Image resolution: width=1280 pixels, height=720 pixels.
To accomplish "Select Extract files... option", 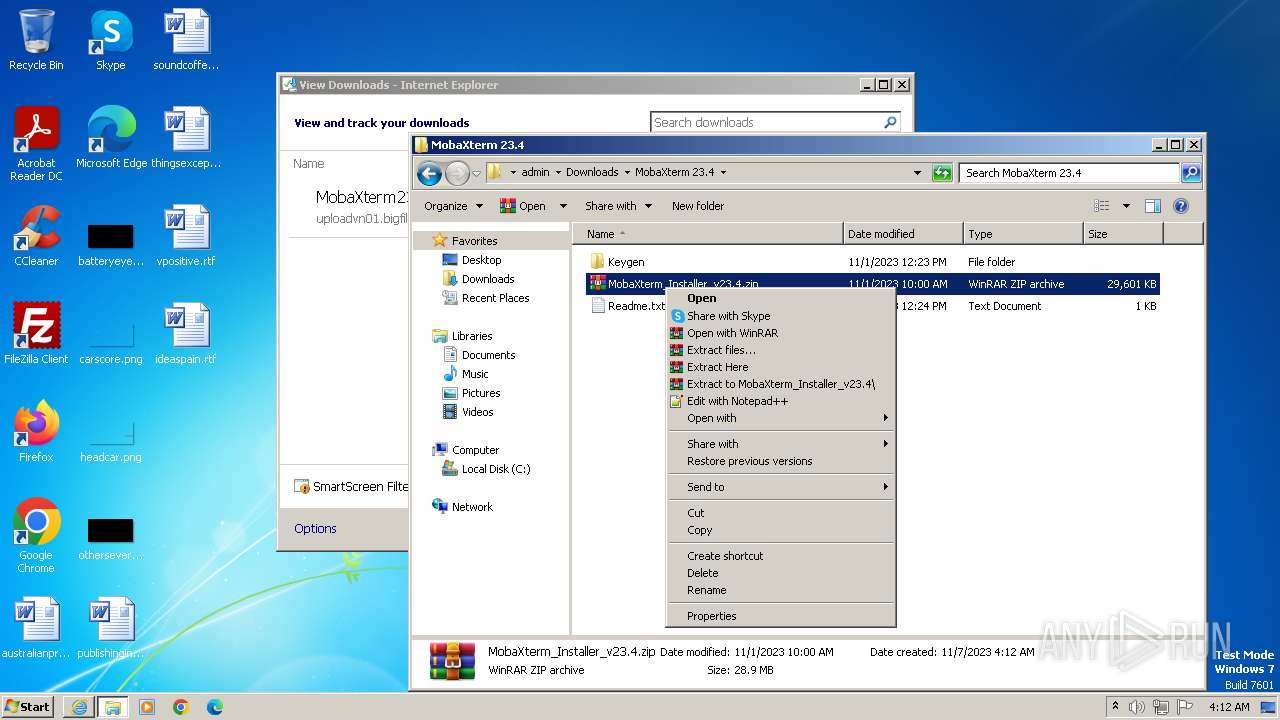I will tap(781, 350).
